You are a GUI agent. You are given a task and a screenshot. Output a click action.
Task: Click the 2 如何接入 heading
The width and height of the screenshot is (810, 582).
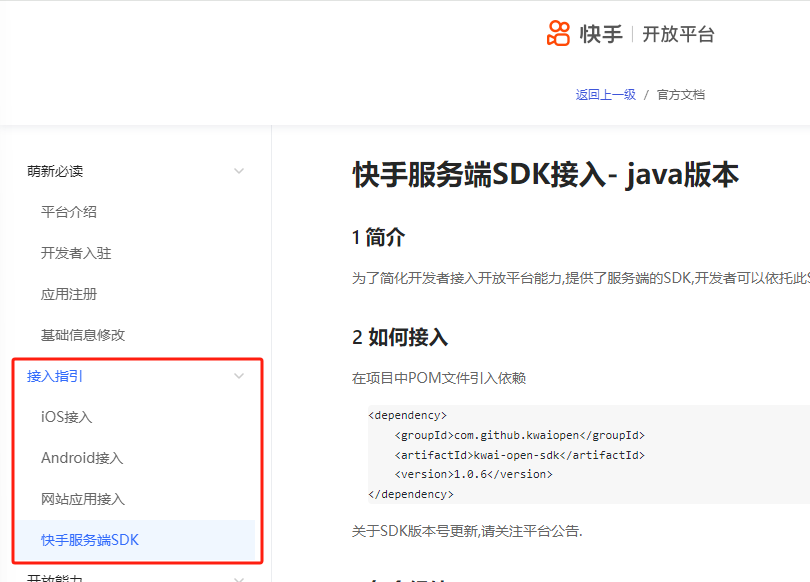point(400,337)
